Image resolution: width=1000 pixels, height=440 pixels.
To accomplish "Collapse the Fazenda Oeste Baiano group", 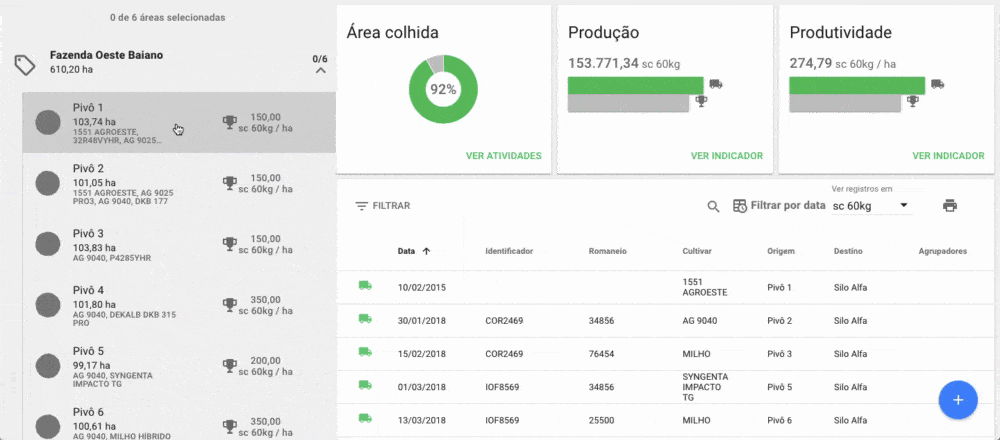I will 320,71.
